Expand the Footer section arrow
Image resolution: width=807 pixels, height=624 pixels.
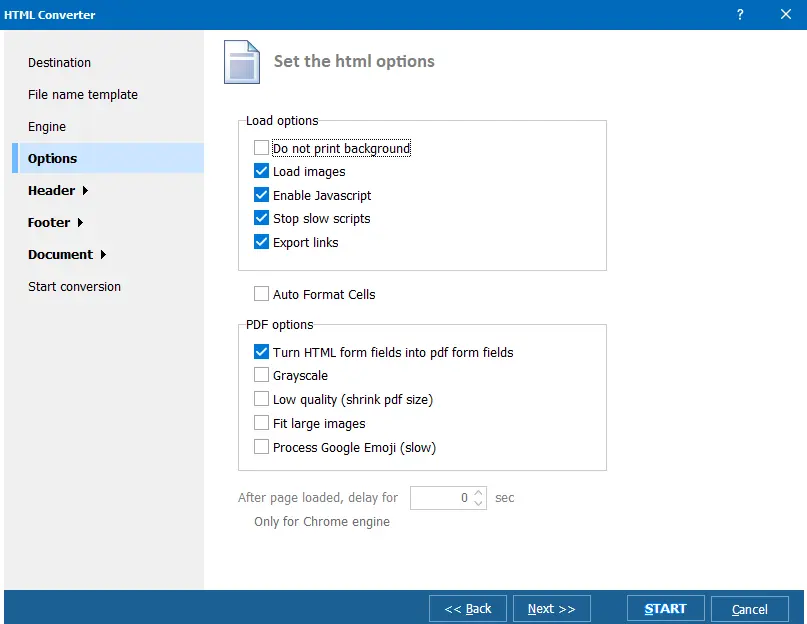pyautogui.click(x=80, y=222)
